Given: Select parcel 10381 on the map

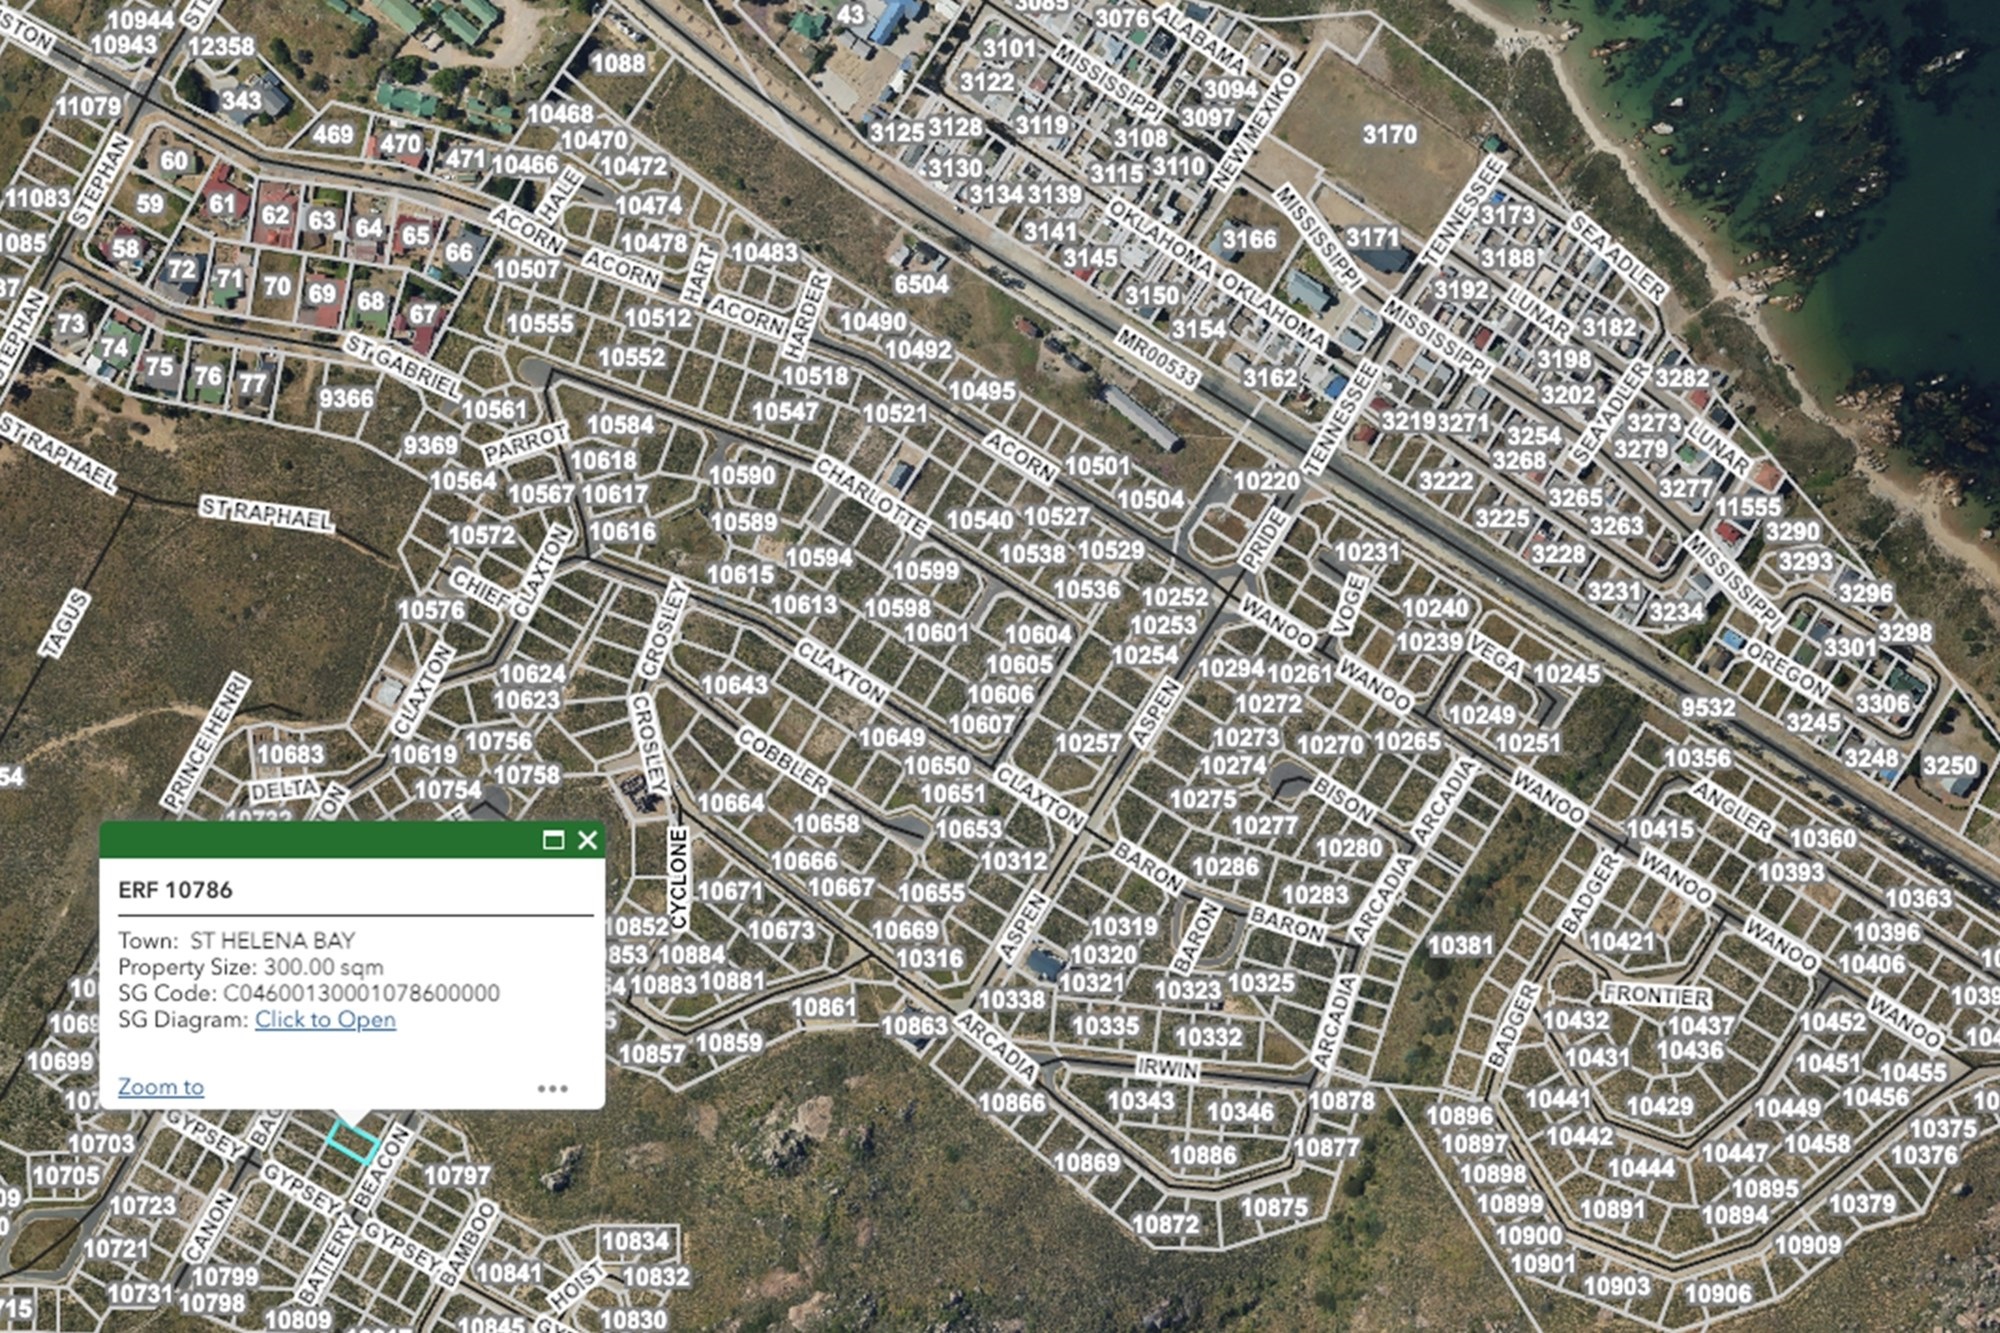Looking at the screenshot, I should (1460, 945).
